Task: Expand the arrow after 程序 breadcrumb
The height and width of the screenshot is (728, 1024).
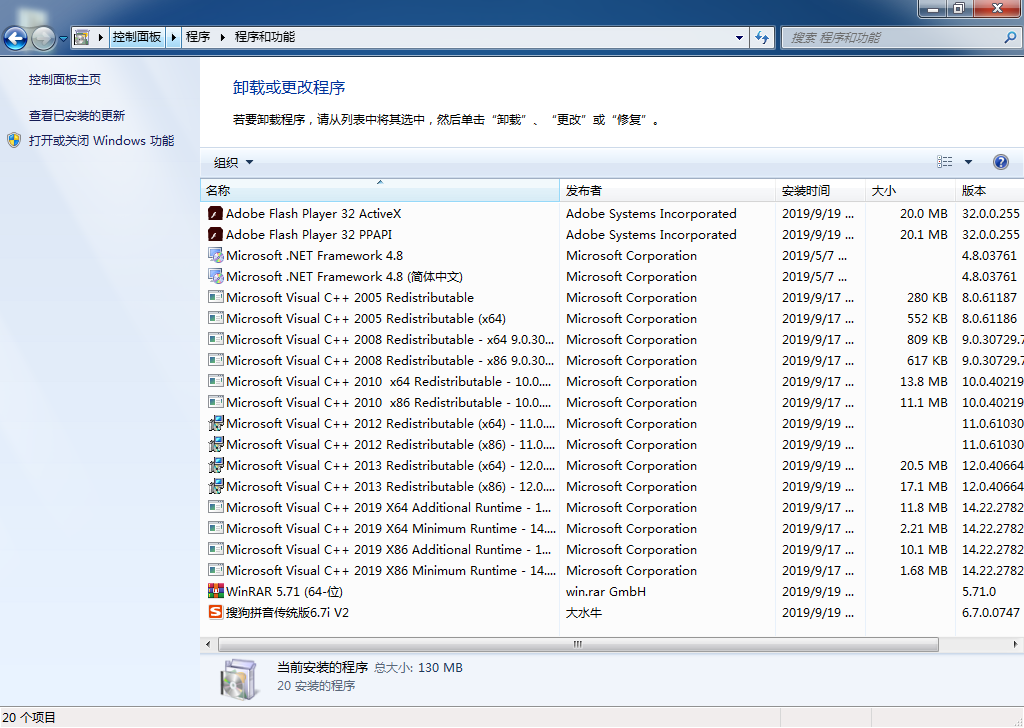Action: (222, 37)
